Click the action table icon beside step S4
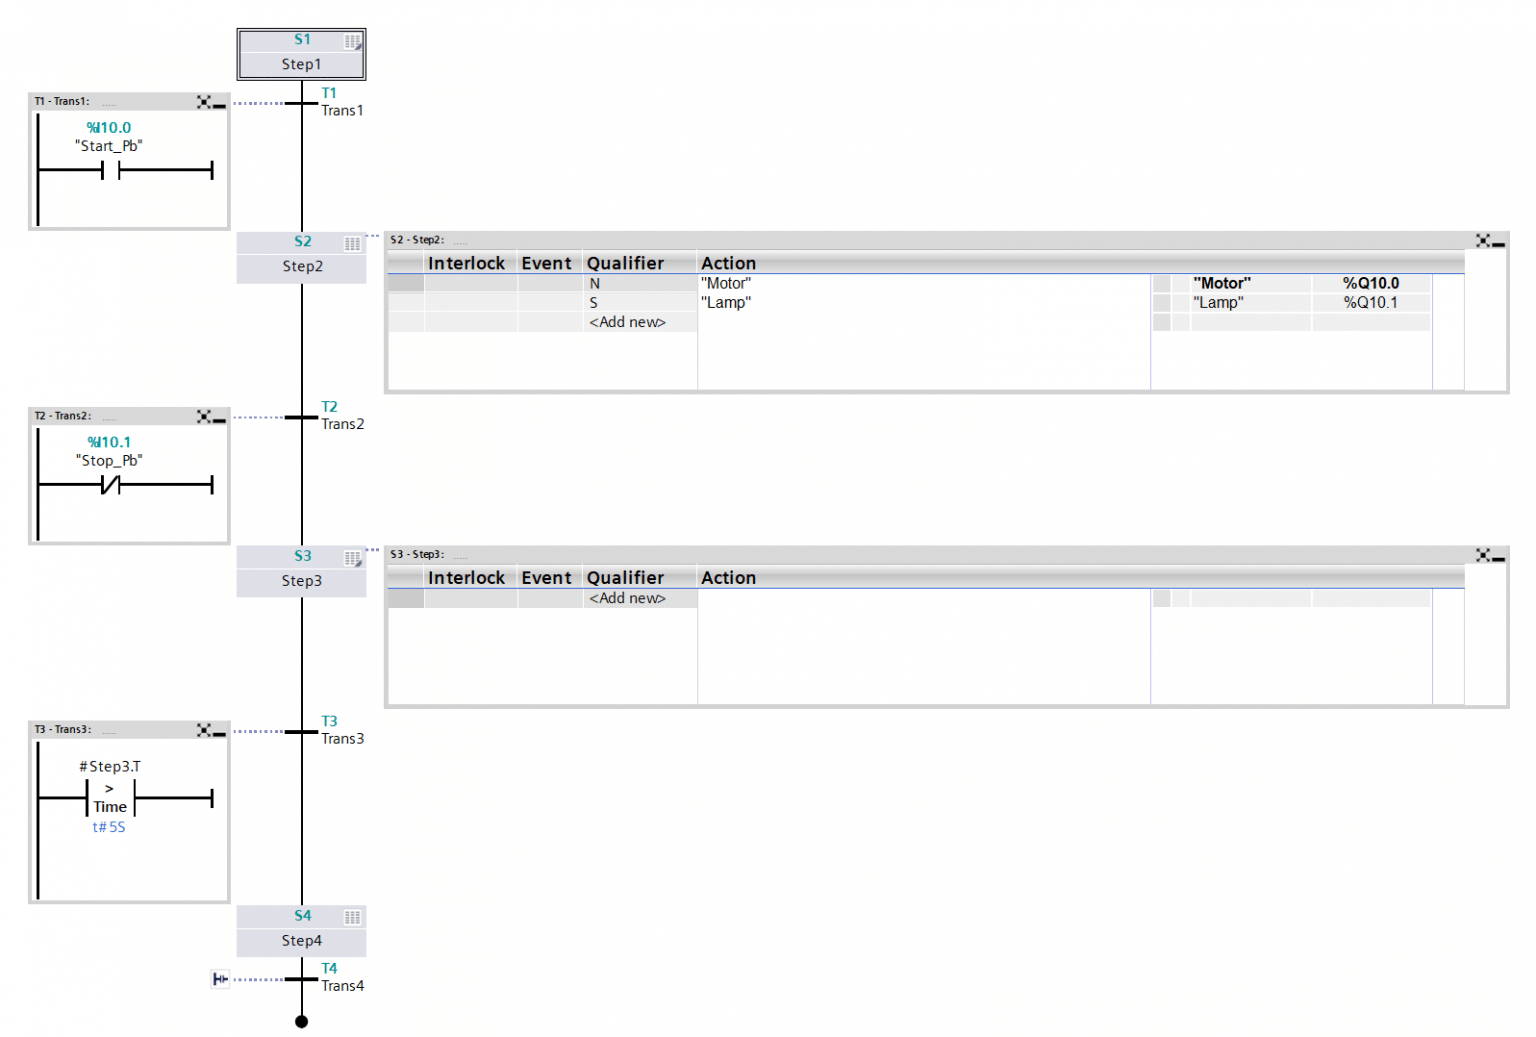Image resolution: width=1536 pixels, height=1037 pixels. point(352,916)
